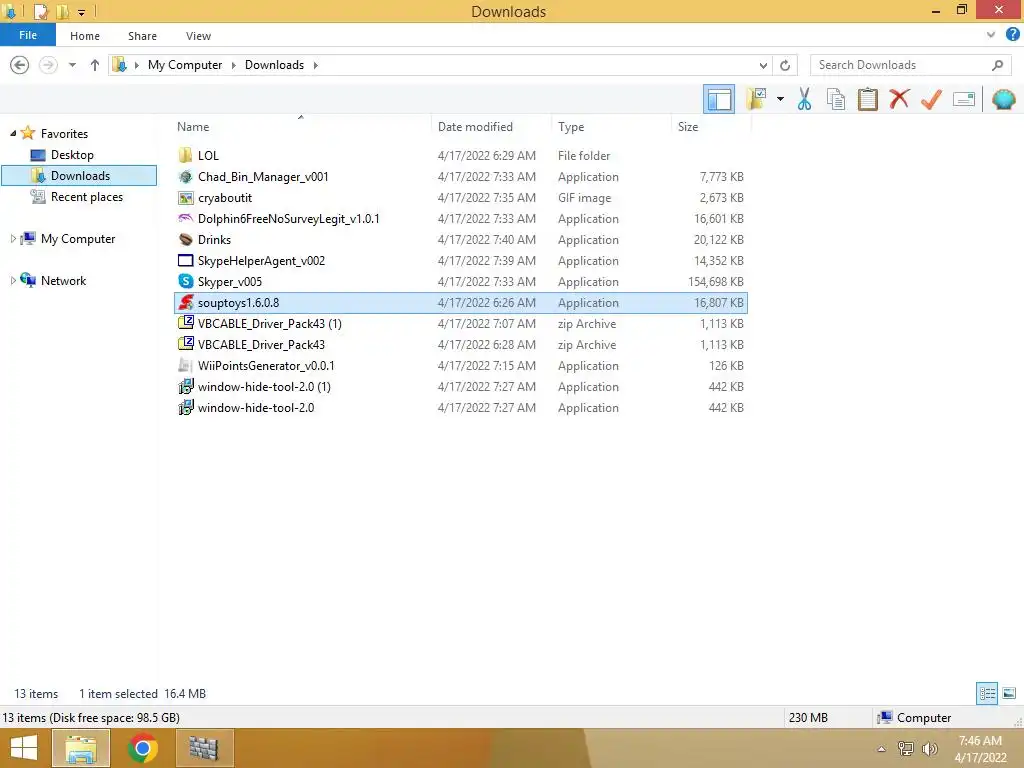Click the brick wall app in the taskbar
The height and width of the screenshot is (768, 1024).
(204, 748)
